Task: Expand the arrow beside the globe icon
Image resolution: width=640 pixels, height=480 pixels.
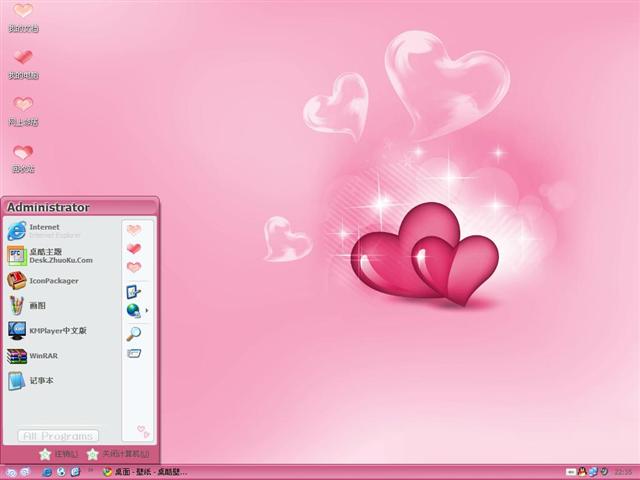Action: [x=147, y=311]
